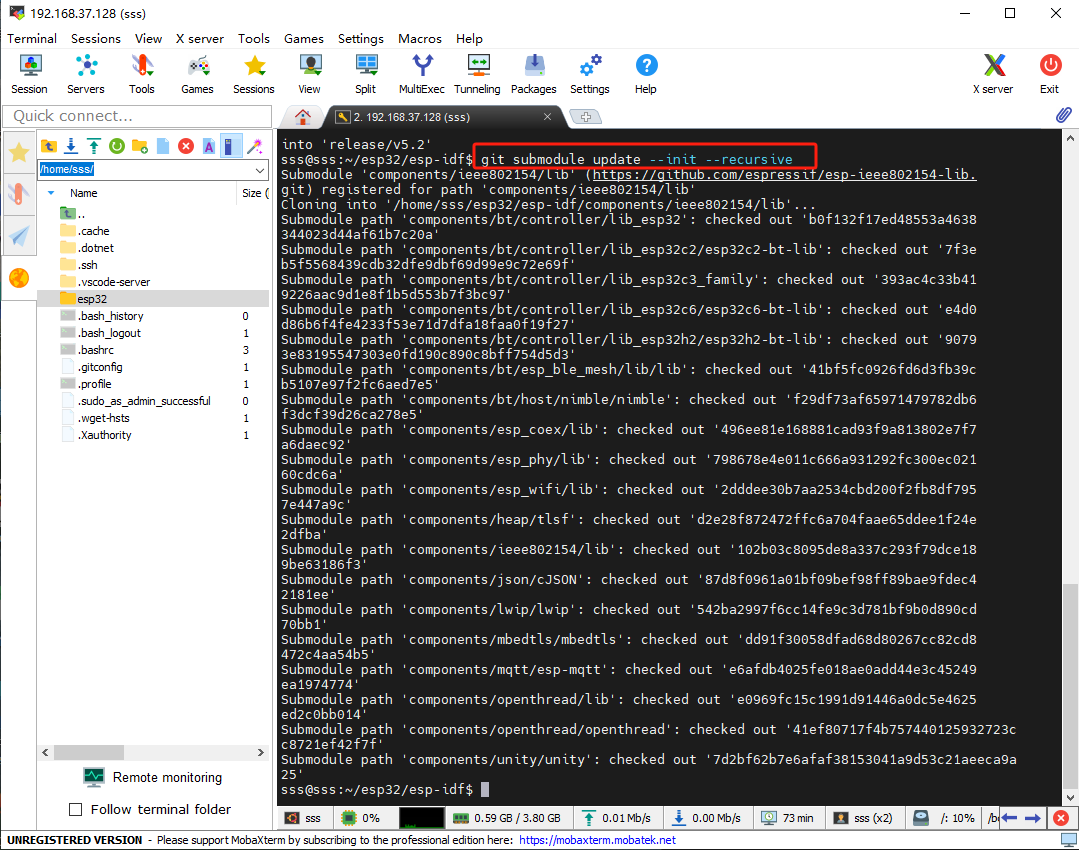Upload files with green up-arrow icon

(x=94, y=146)
